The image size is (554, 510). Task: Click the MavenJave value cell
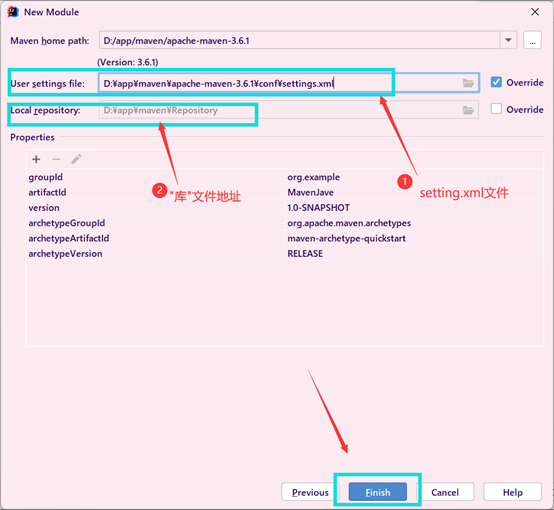pyautogui.click(x=413, y=192)
